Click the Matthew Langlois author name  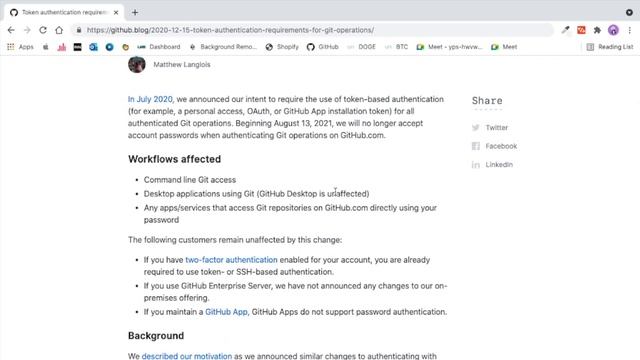click(x=182, y=64)
